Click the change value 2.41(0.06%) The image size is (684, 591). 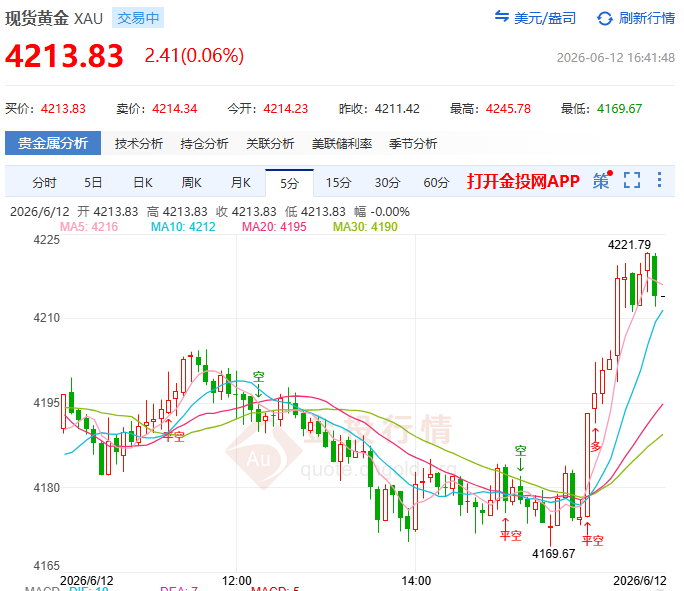click(x=194, y=55)
